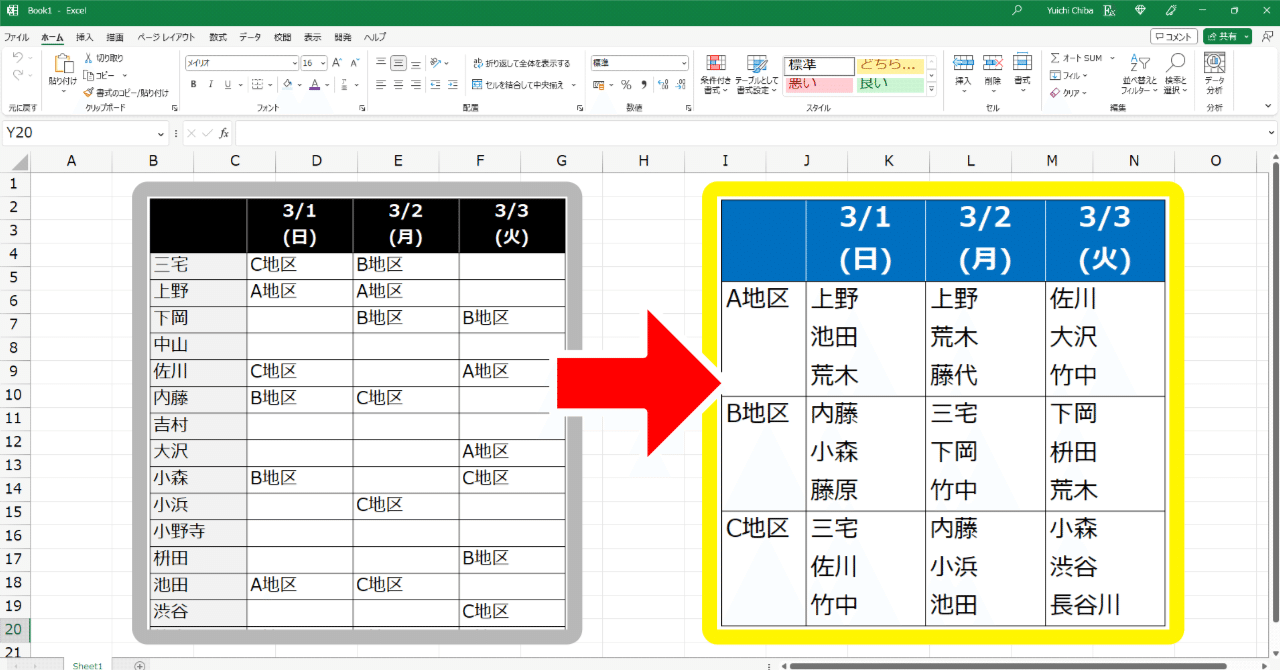Screen dimensions: 1280x670
Task: Apply italic formatting
Action: [211, 84]
